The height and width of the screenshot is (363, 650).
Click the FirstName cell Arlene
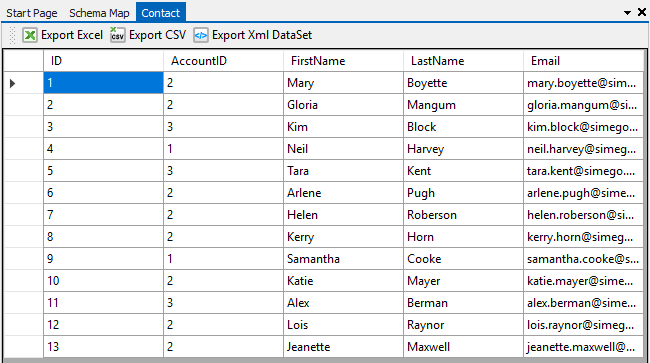pyautogui.click(x=343, y=193)
